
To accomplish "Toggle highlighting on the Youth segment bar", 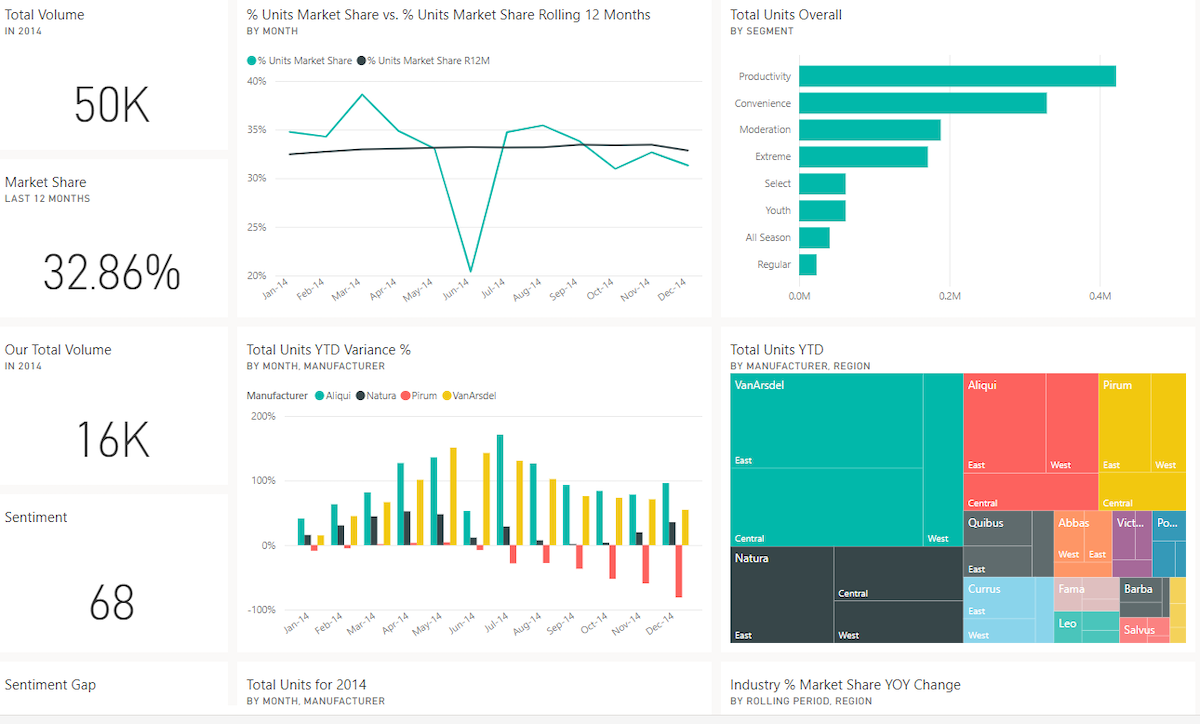I will (x=822, y=210).
